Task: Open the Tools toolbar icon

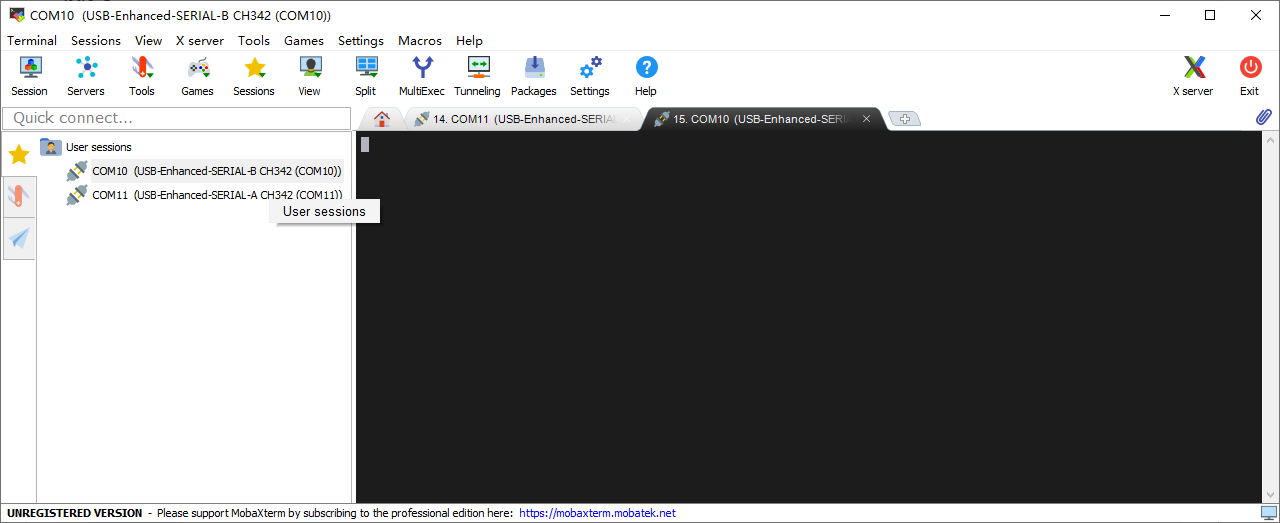Action: (x=142, y=76)
